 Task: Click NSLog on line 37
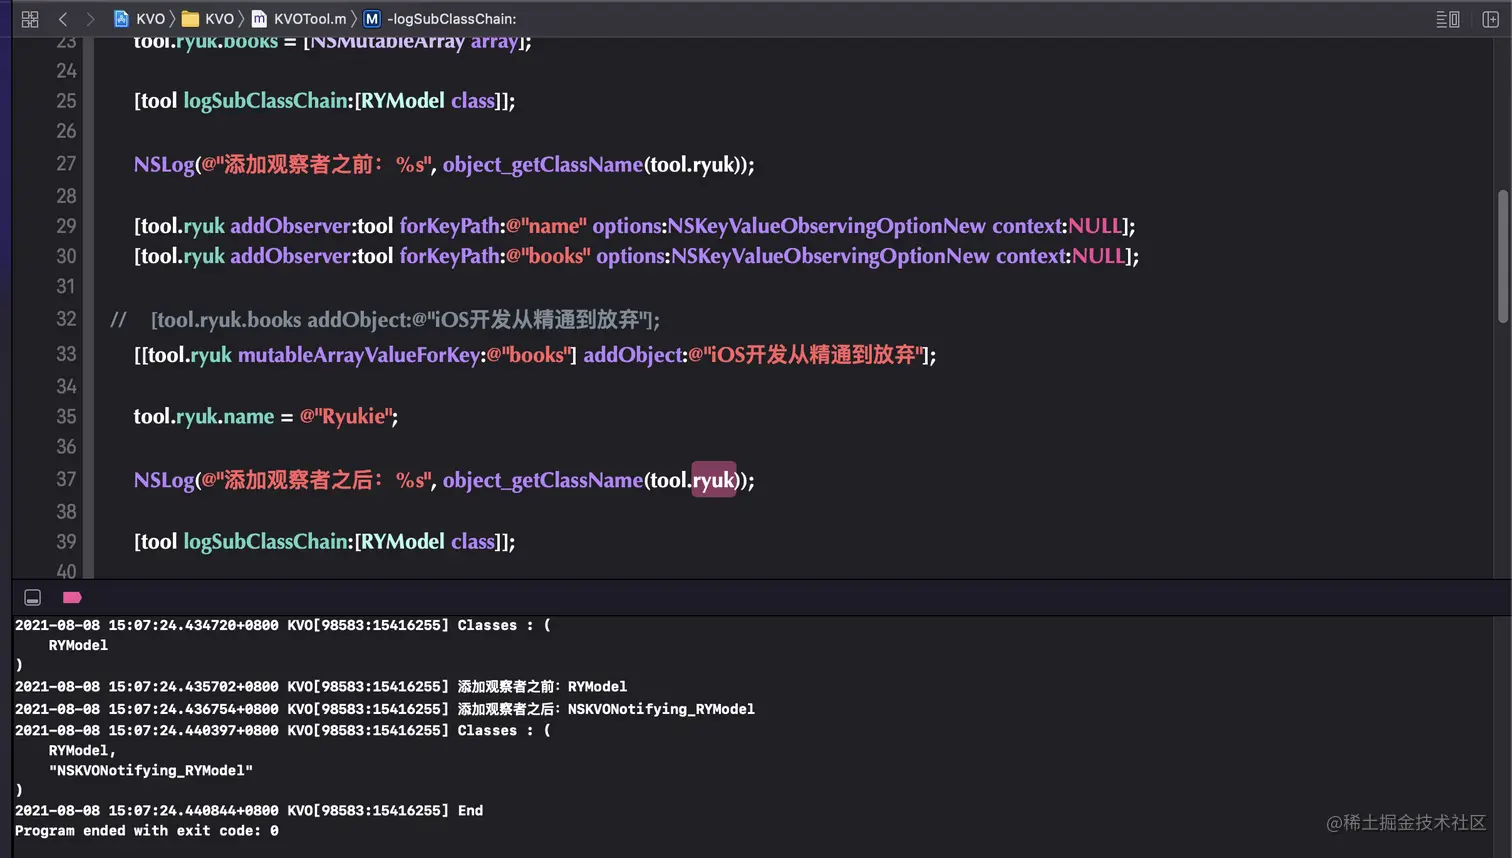tap(164, 480)
